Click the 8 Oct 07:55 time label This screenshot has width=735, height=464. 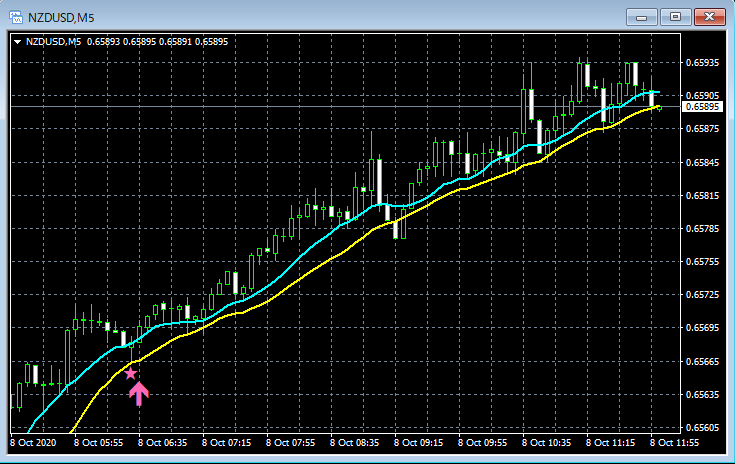(290, 442)
